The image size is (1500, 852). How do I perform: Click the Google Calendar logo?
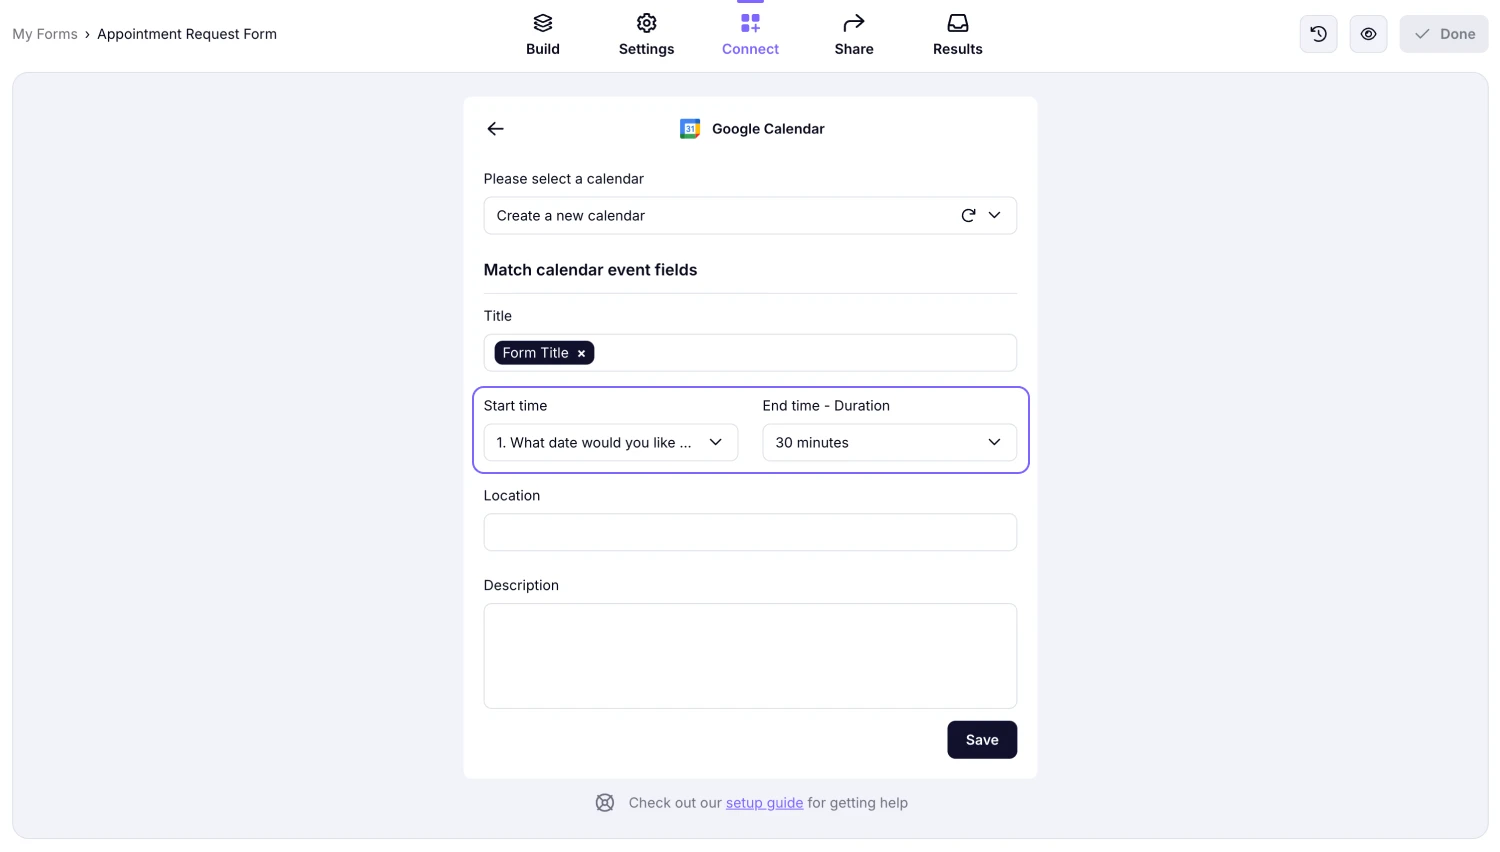click(x=690, y=128)
